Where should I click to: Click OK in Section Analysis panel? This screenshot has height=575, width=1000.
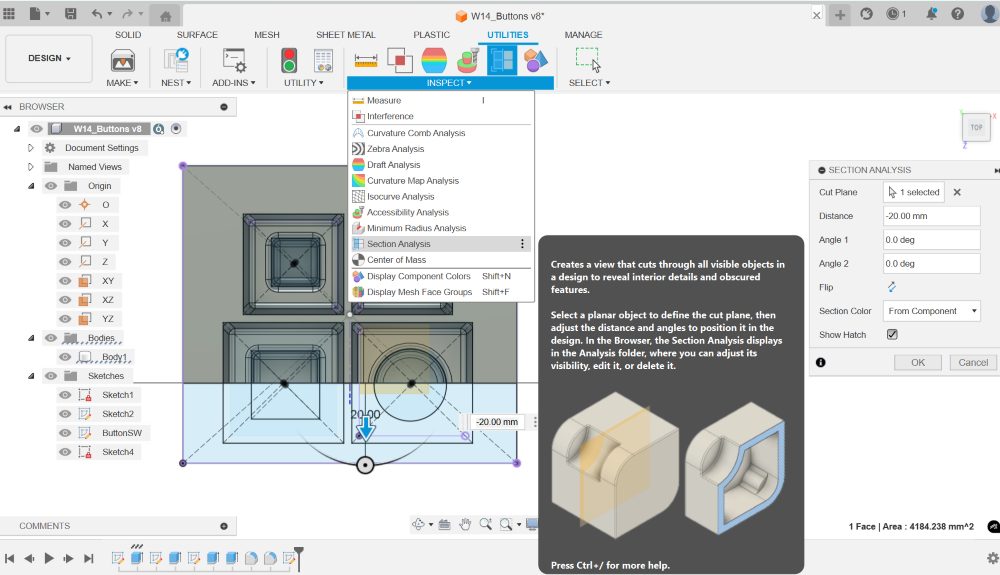click(x=918, y=362)
